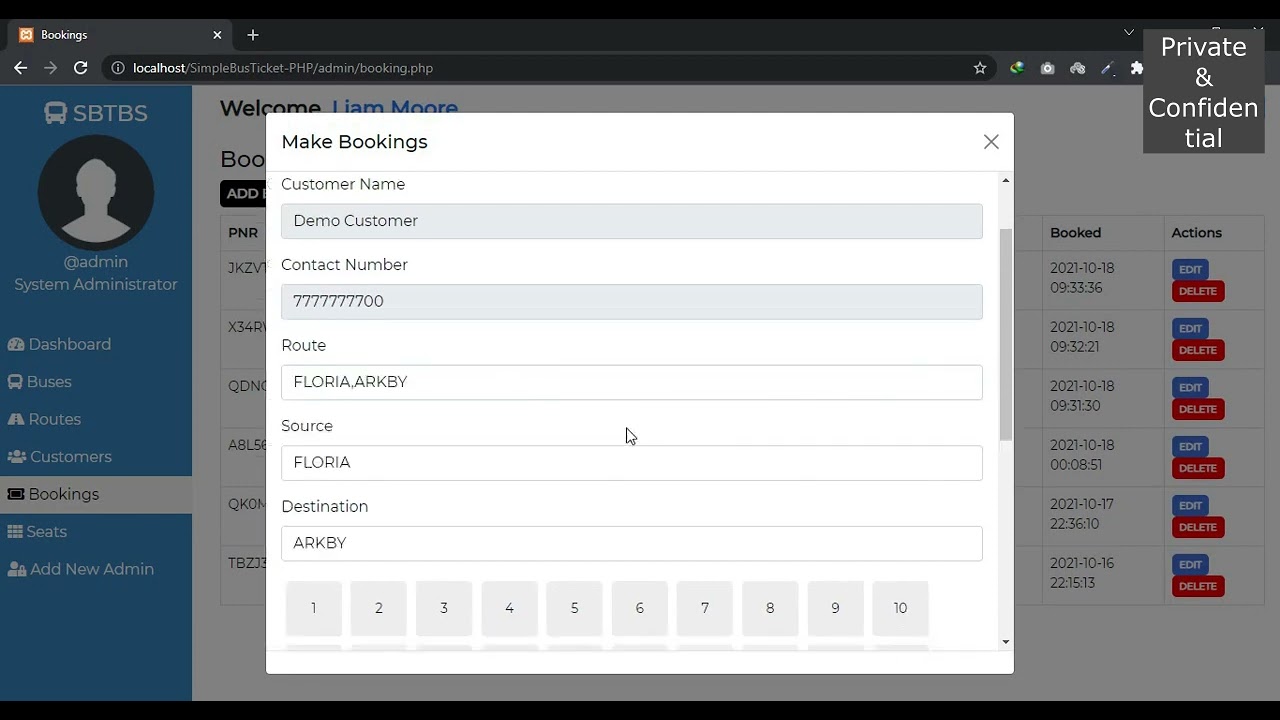Select seat number 9
Screen dimensions: 1280x720
pos(835,608)
